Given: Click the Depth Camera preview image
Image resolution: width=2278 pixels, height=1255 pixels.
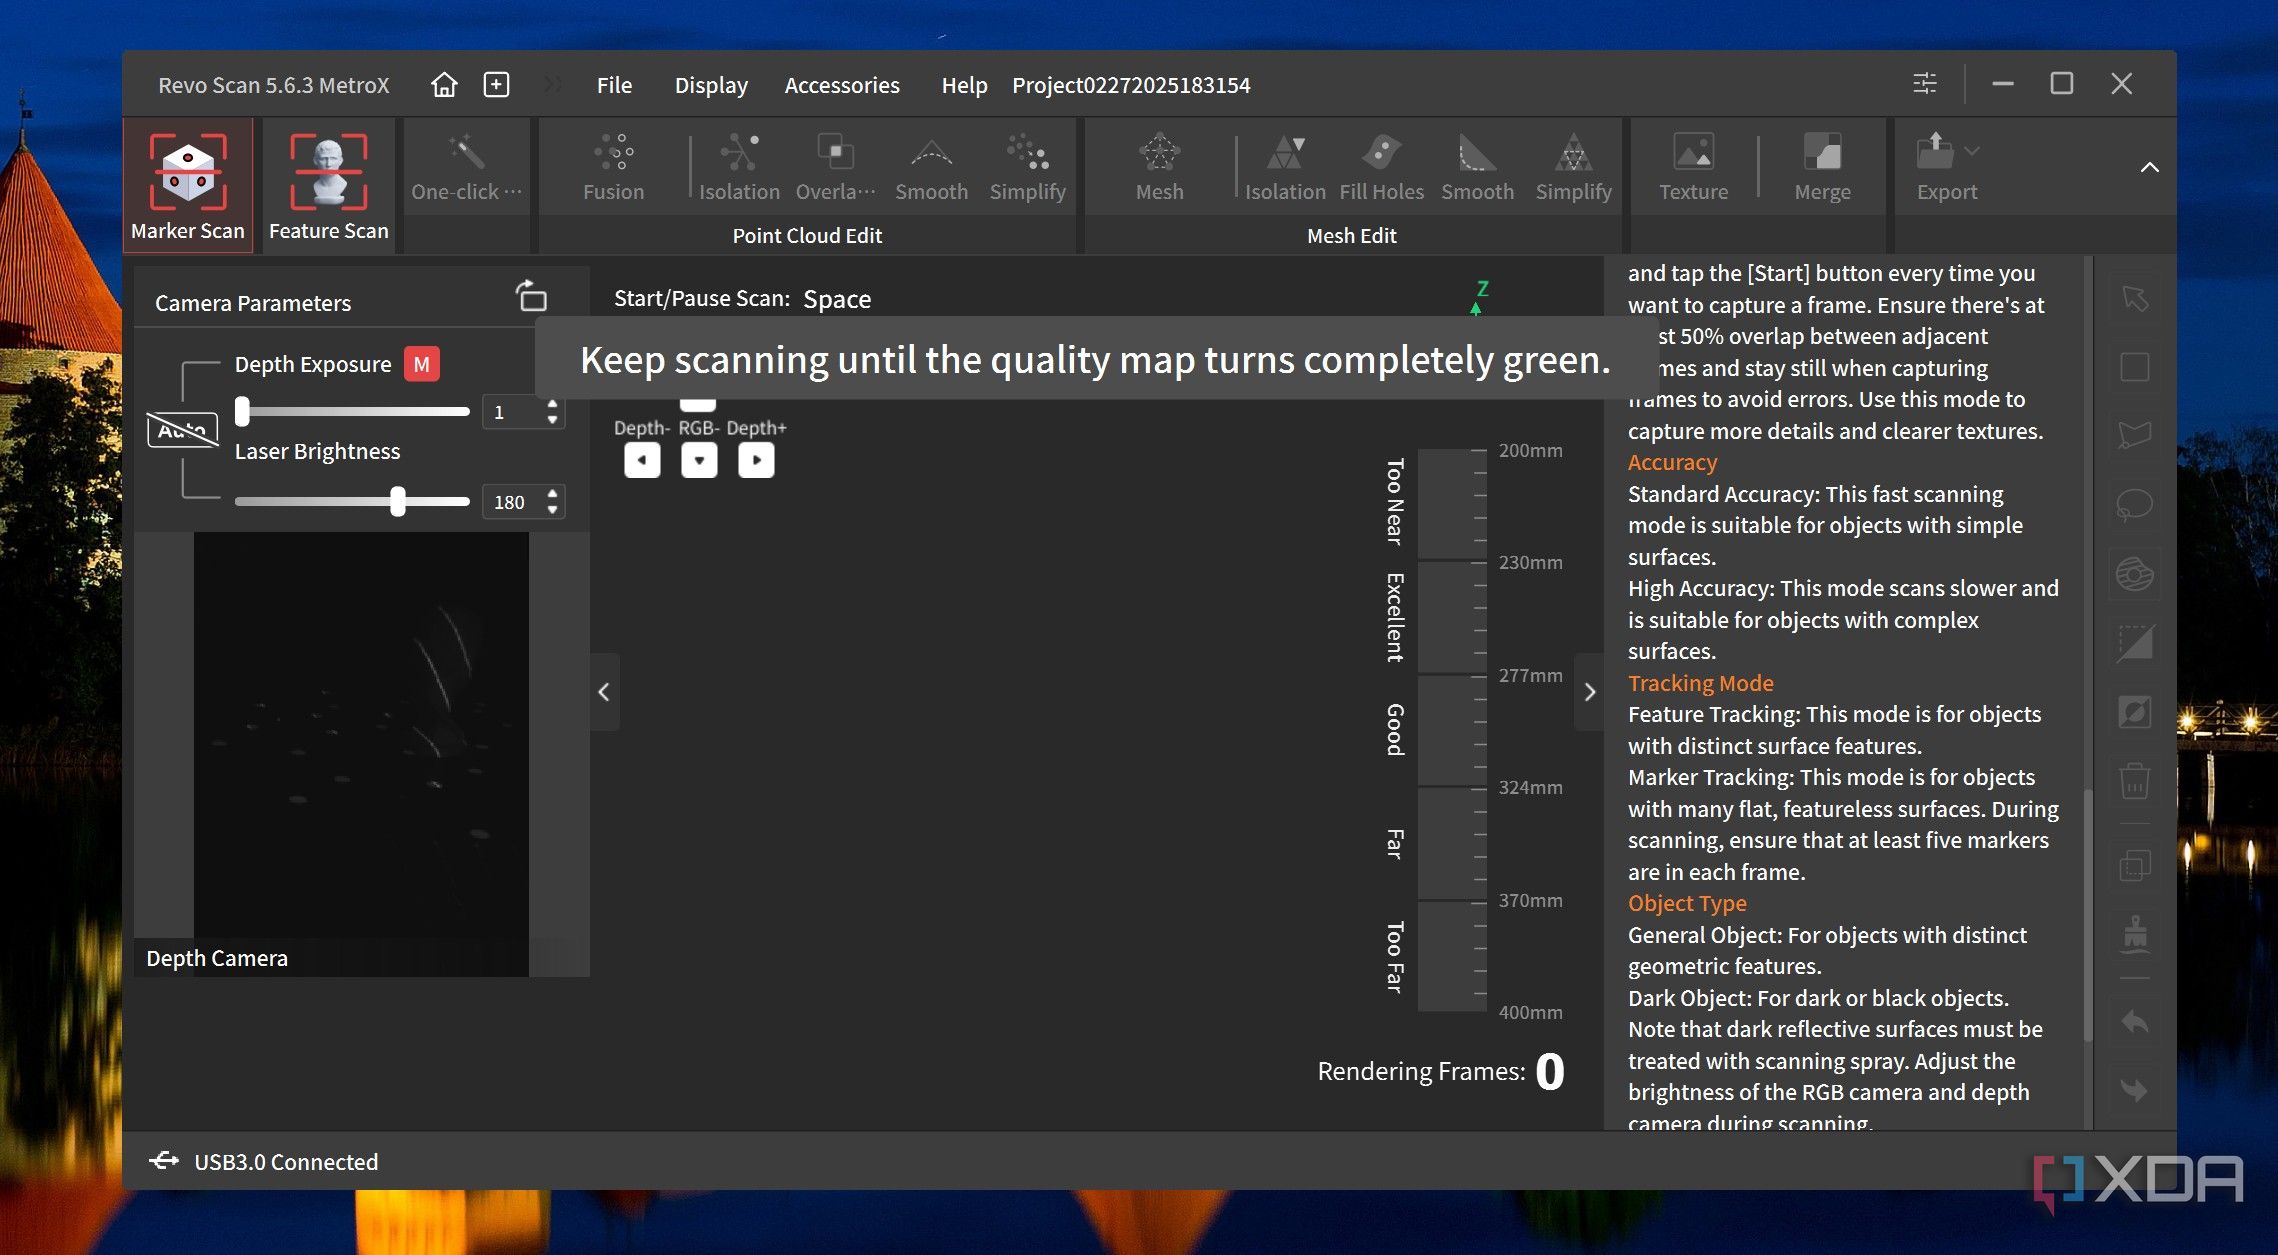Looking at the screenshot, I should tap(361, 754).
